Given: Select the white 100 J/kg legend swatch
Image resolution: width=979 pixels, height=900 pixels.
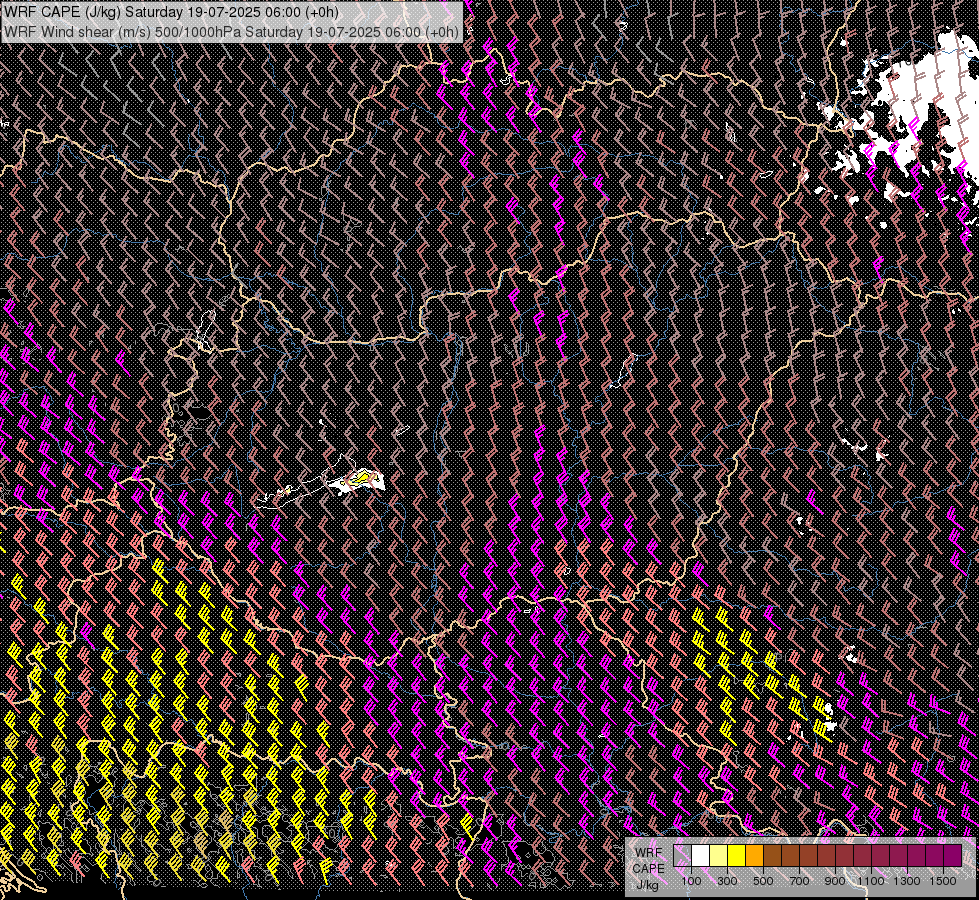Looking at the screenshot, I should pyautogui.click(x=701, y=856).
